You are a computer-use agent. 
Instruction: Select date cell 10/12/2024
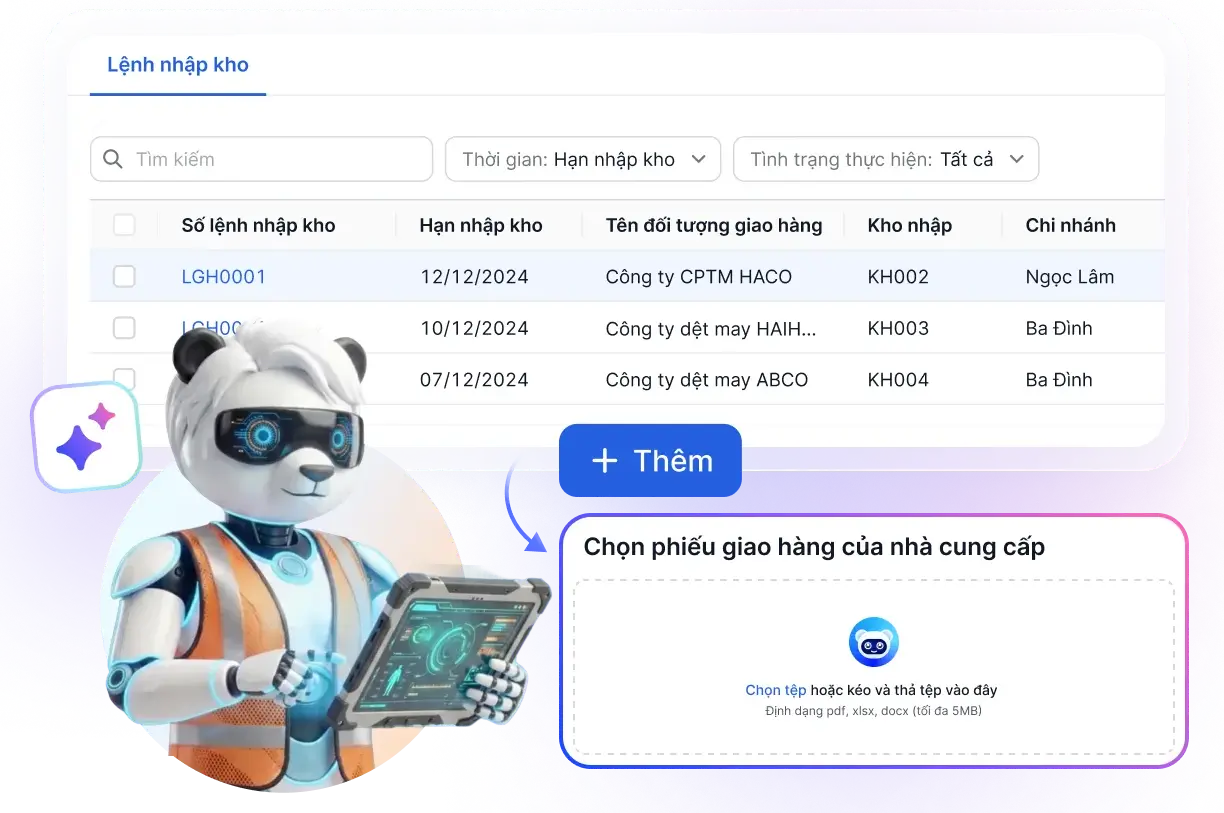(474, 328)
